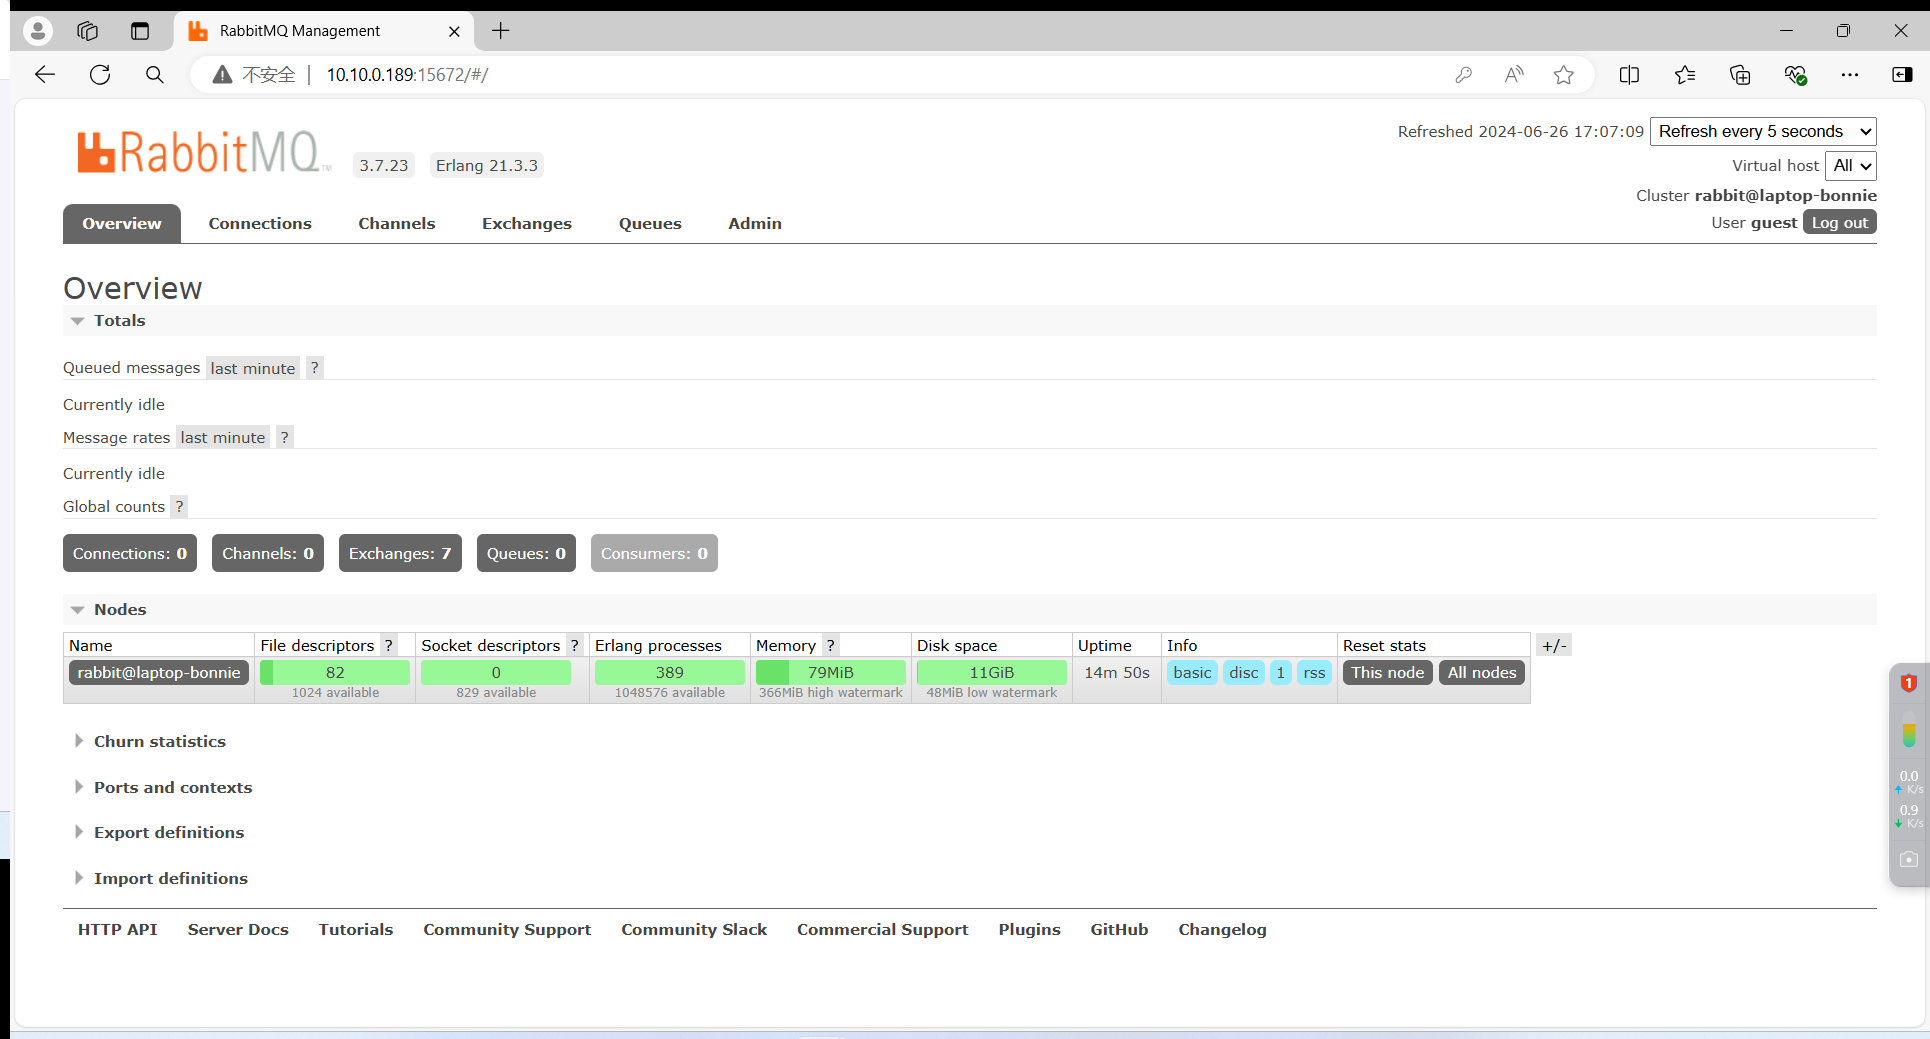Click the Disk space 11GiB bar
The width and height of the screenshot is (1930, 1039).
(x=991, y=672)
